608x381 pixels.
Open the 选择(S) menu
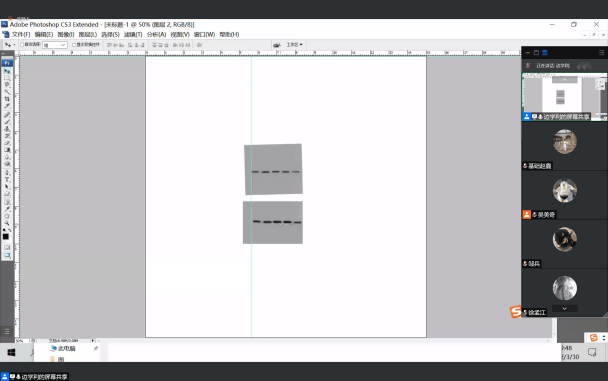[111, 34]
